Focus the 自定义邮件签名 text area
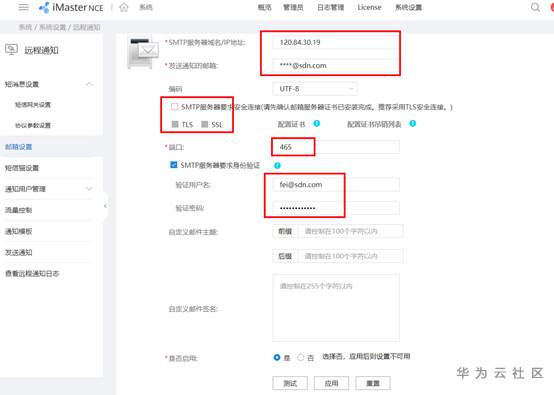The height and width of the screenshot is (395, 554). tap(336, 307)
